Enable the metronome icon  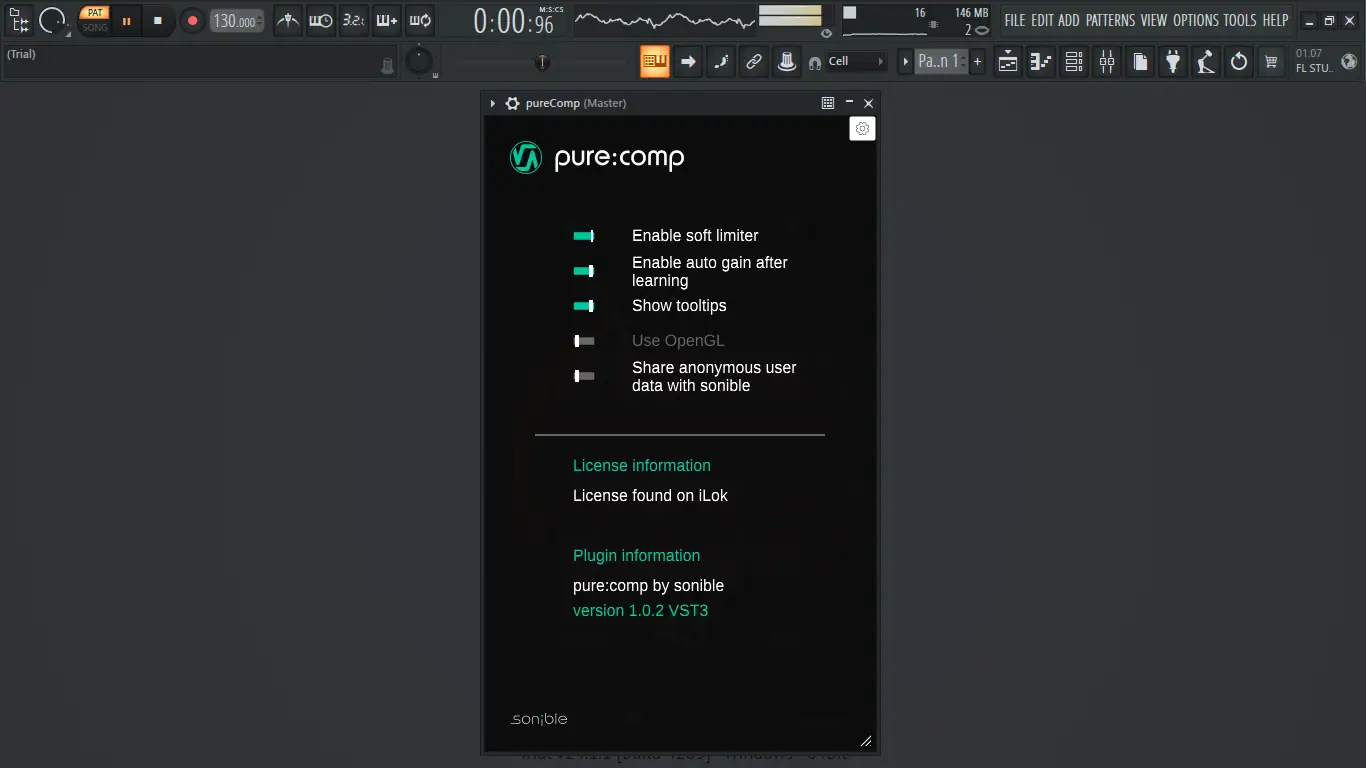[x=287, y=20]
